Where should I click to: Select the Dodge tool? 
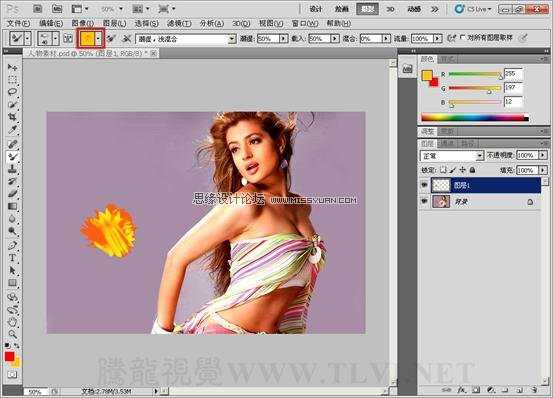(x=12, y=231)
